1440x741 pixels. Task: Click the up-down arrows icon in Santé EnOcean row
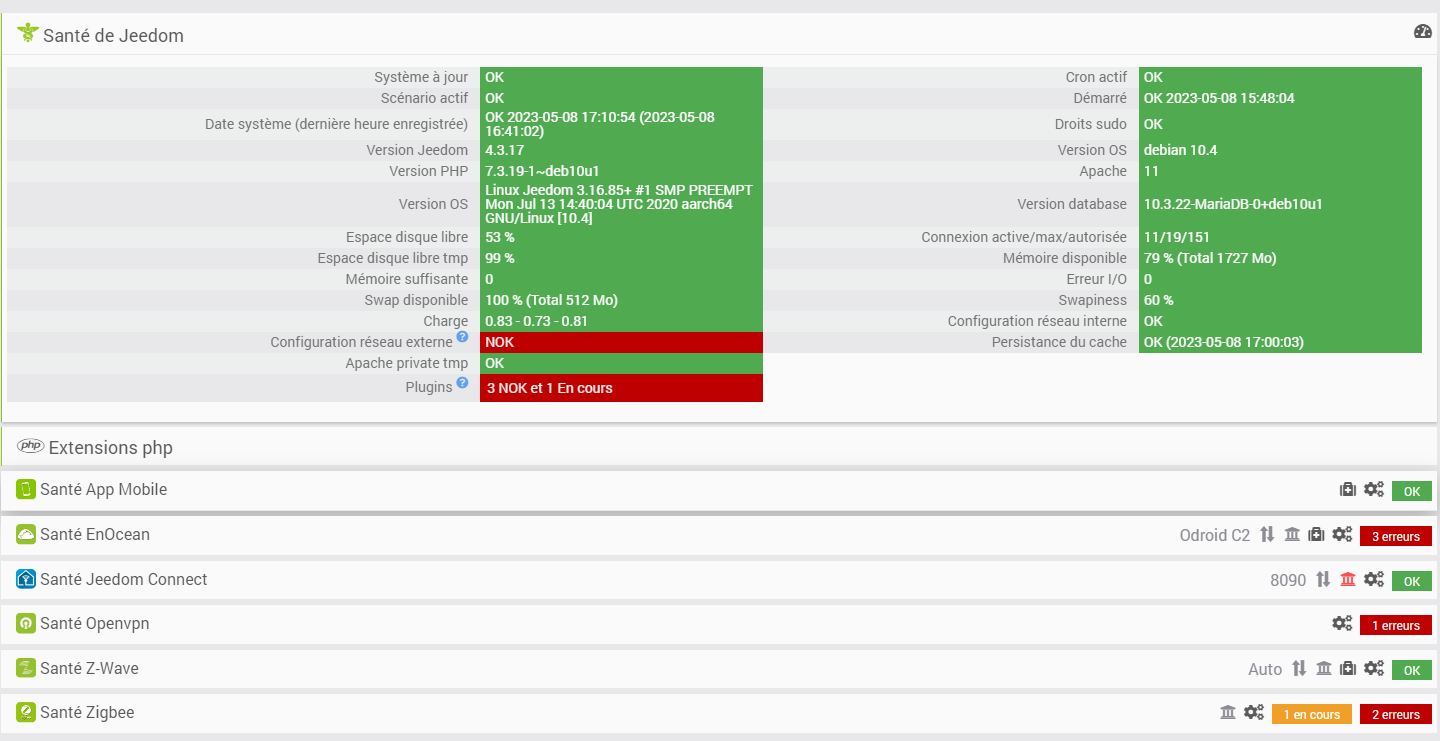click(1267, 535)
